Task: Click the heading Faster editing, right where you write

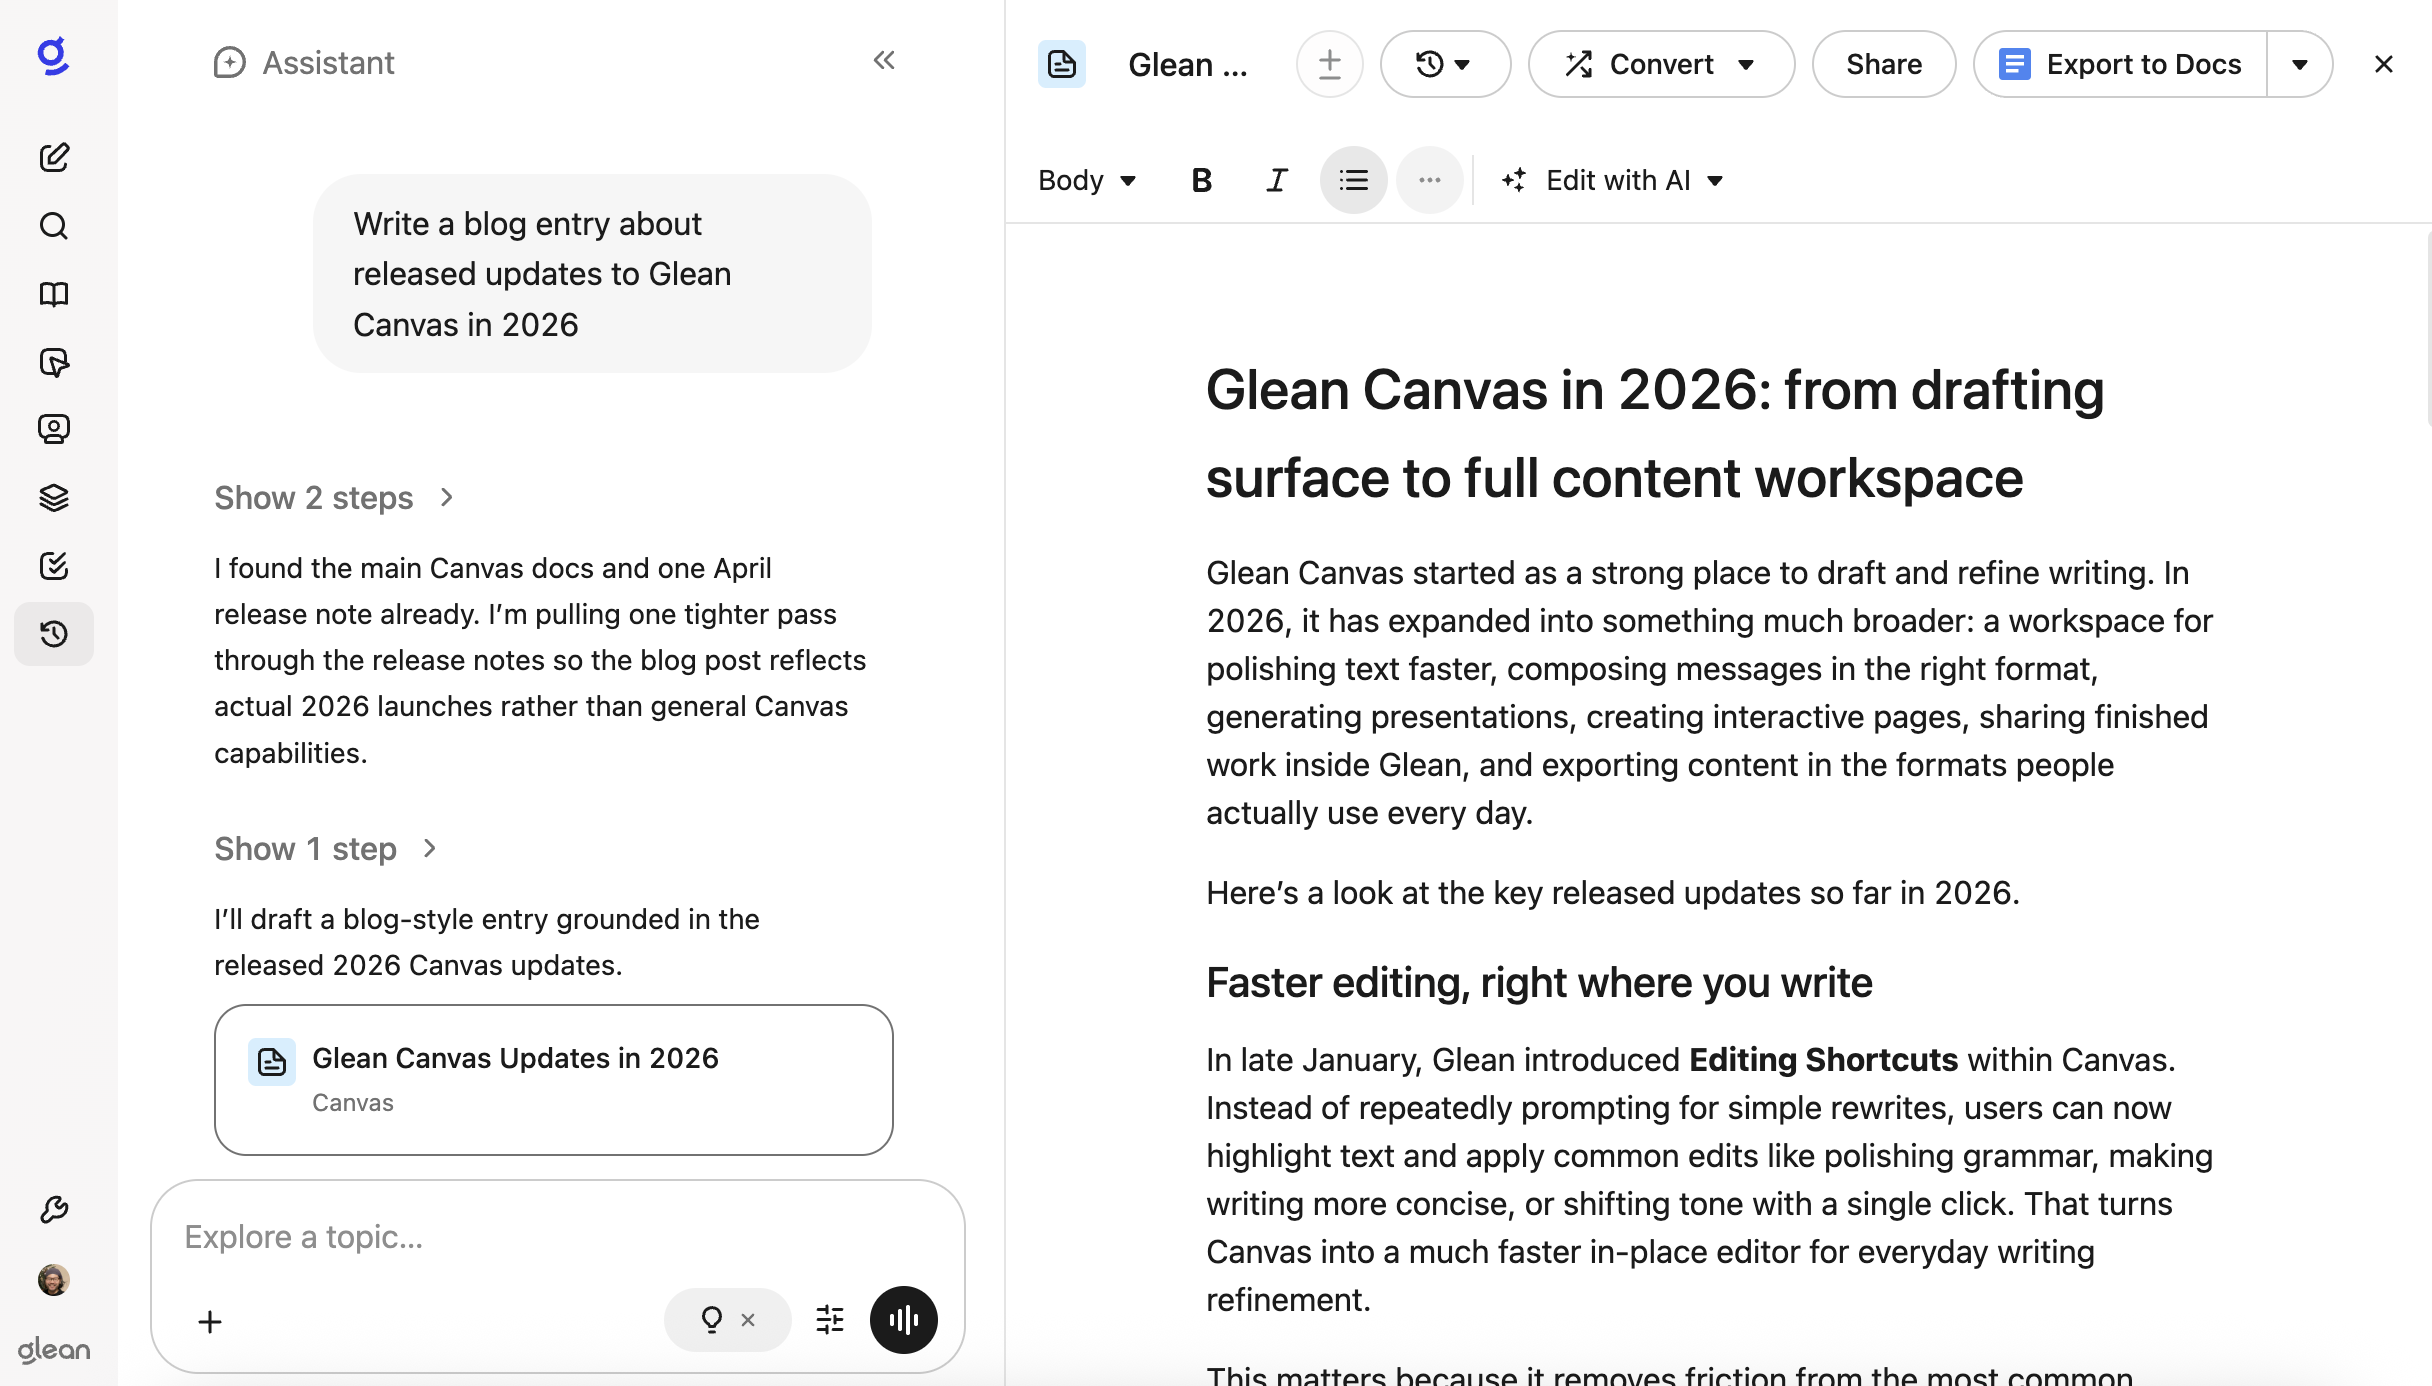Action: click(1539, 983)
